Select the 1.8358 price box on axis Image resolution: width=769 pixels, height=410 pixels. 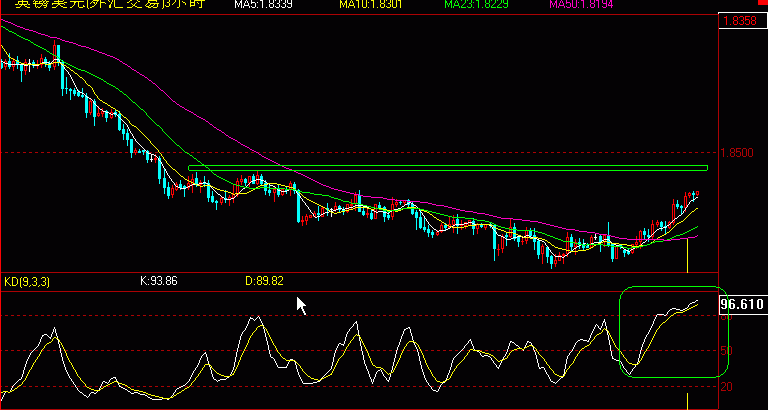742,22
